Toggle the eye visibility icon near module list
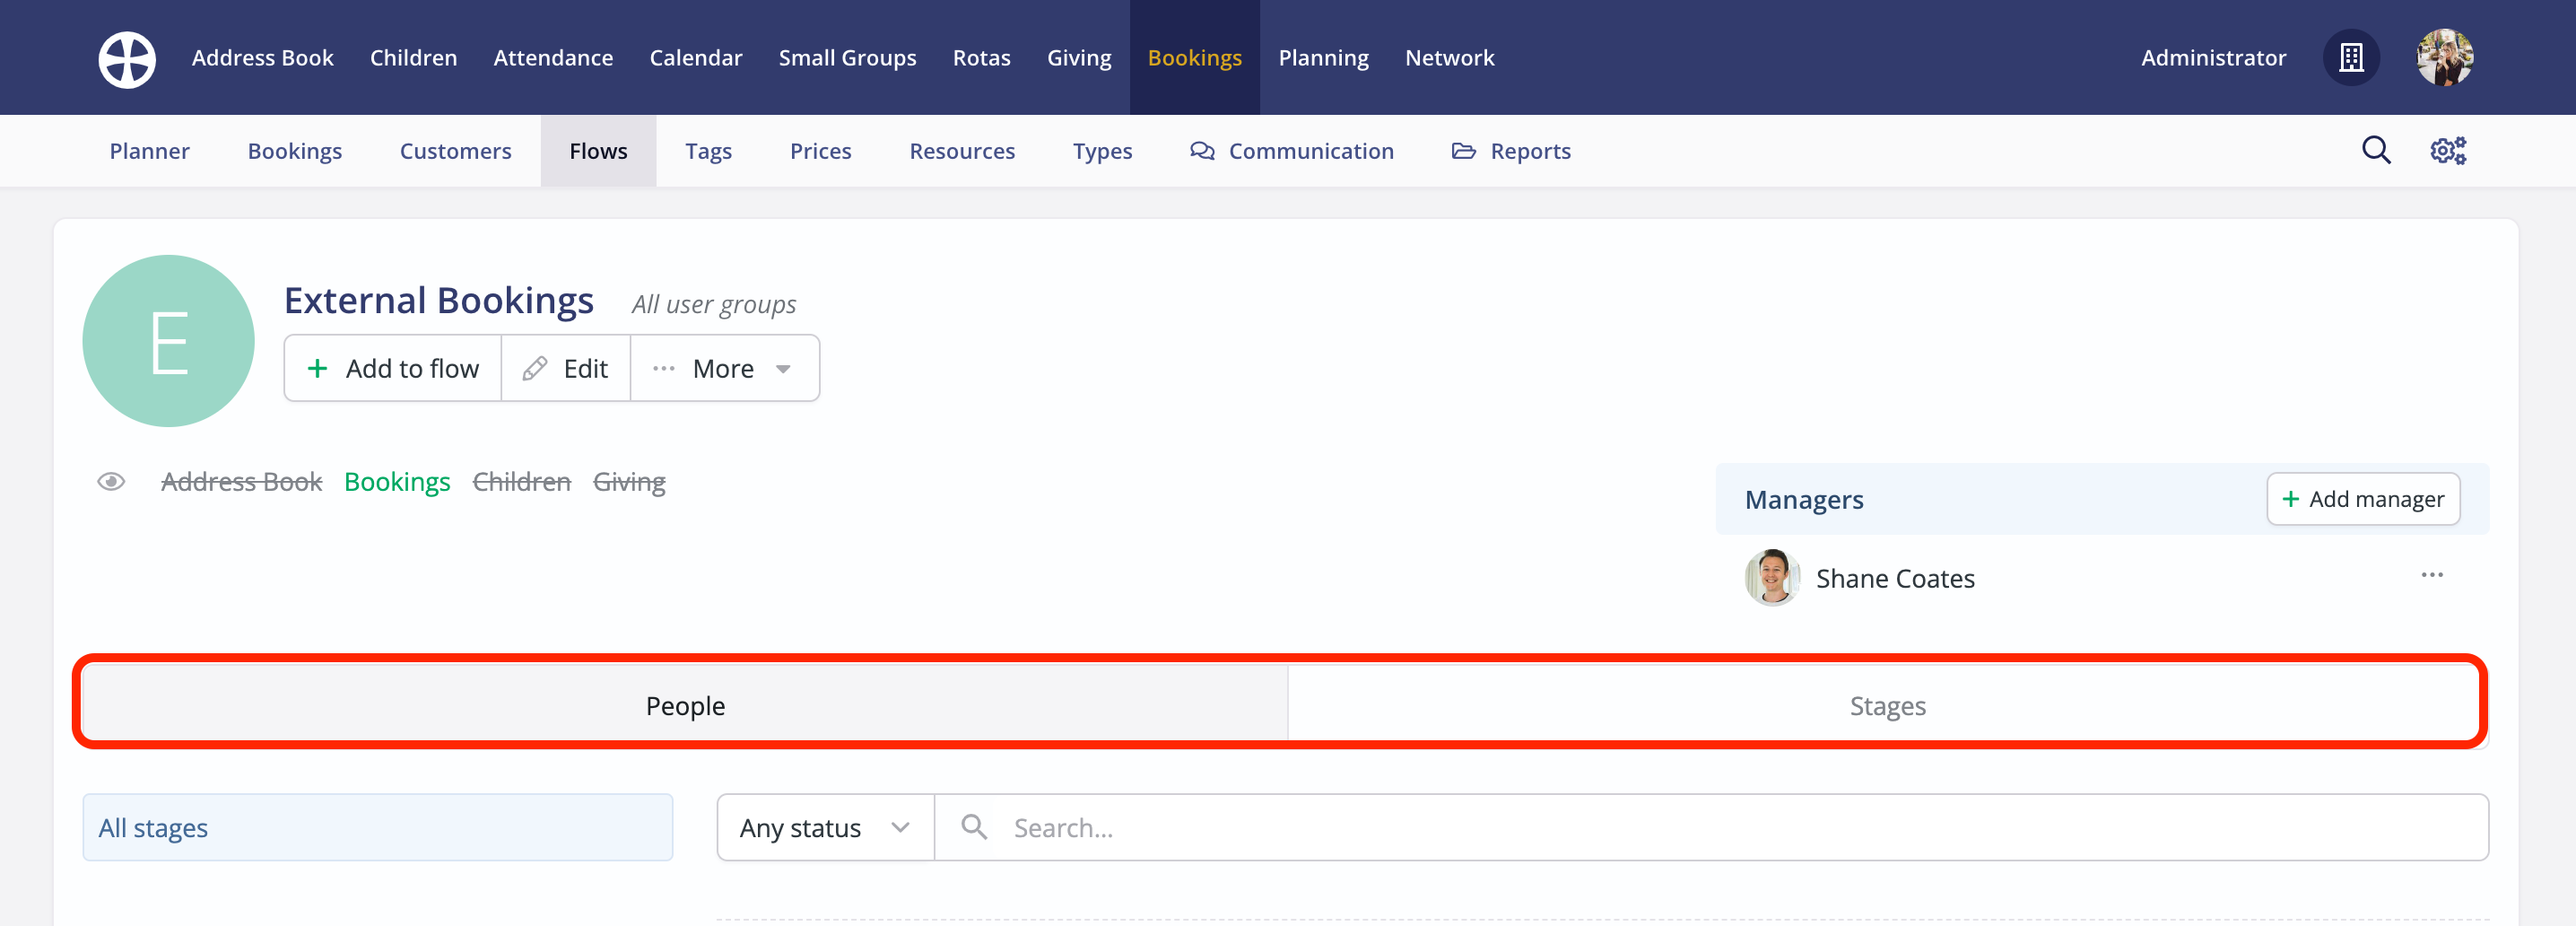The image size is (2576, 926). pyautogui.click(x=111, y=481)
